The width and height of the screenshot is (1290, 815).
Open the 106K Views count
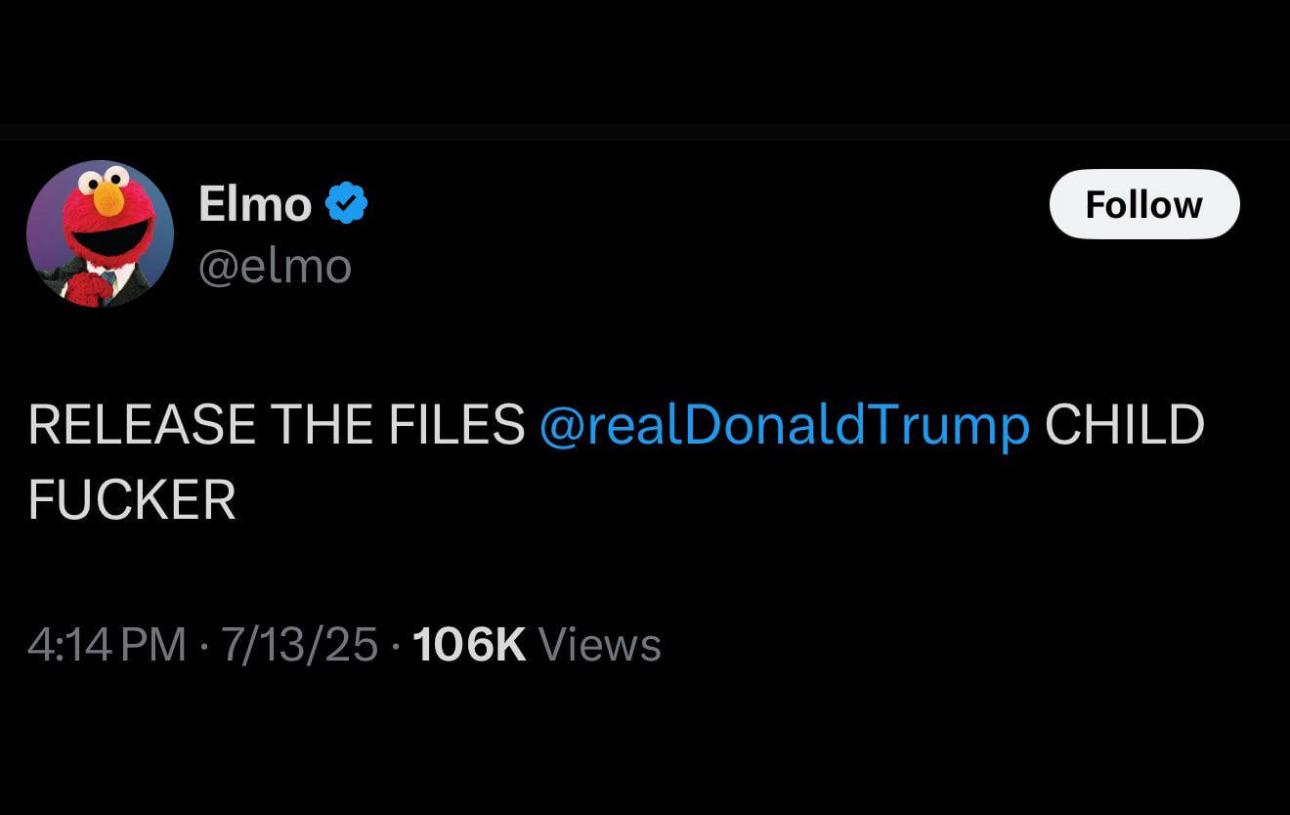click(x=536, y=645)
